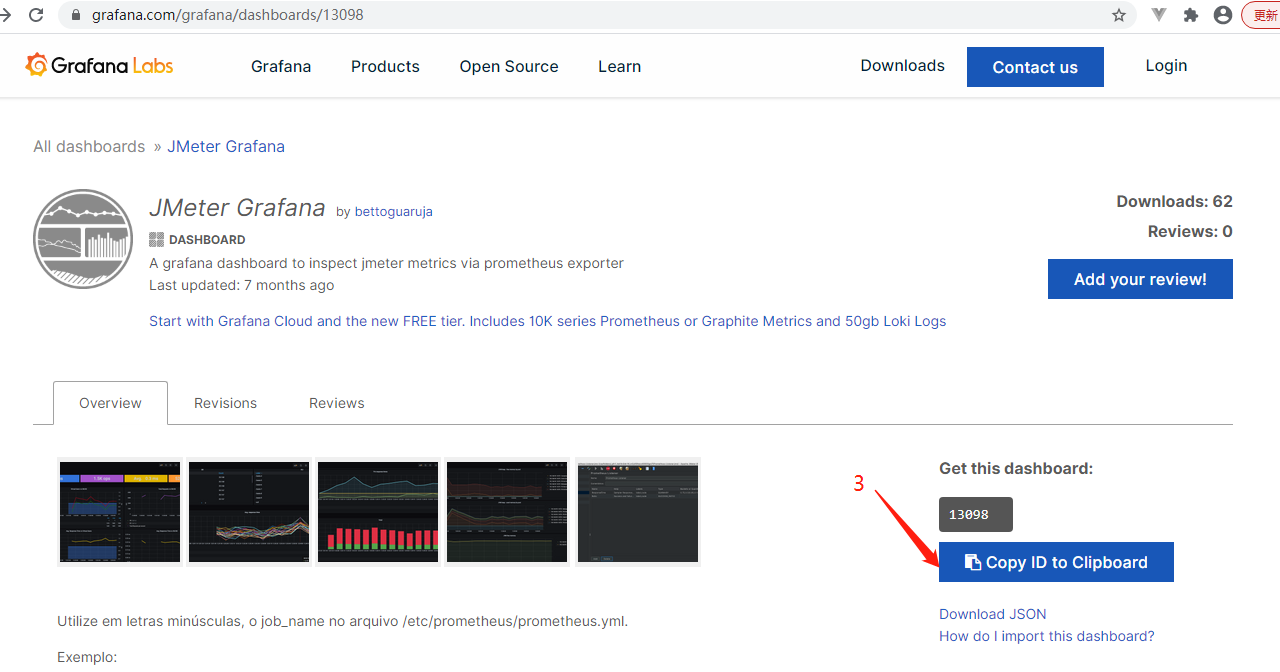Click the JMeter Grafana title heading

[237, 208]
